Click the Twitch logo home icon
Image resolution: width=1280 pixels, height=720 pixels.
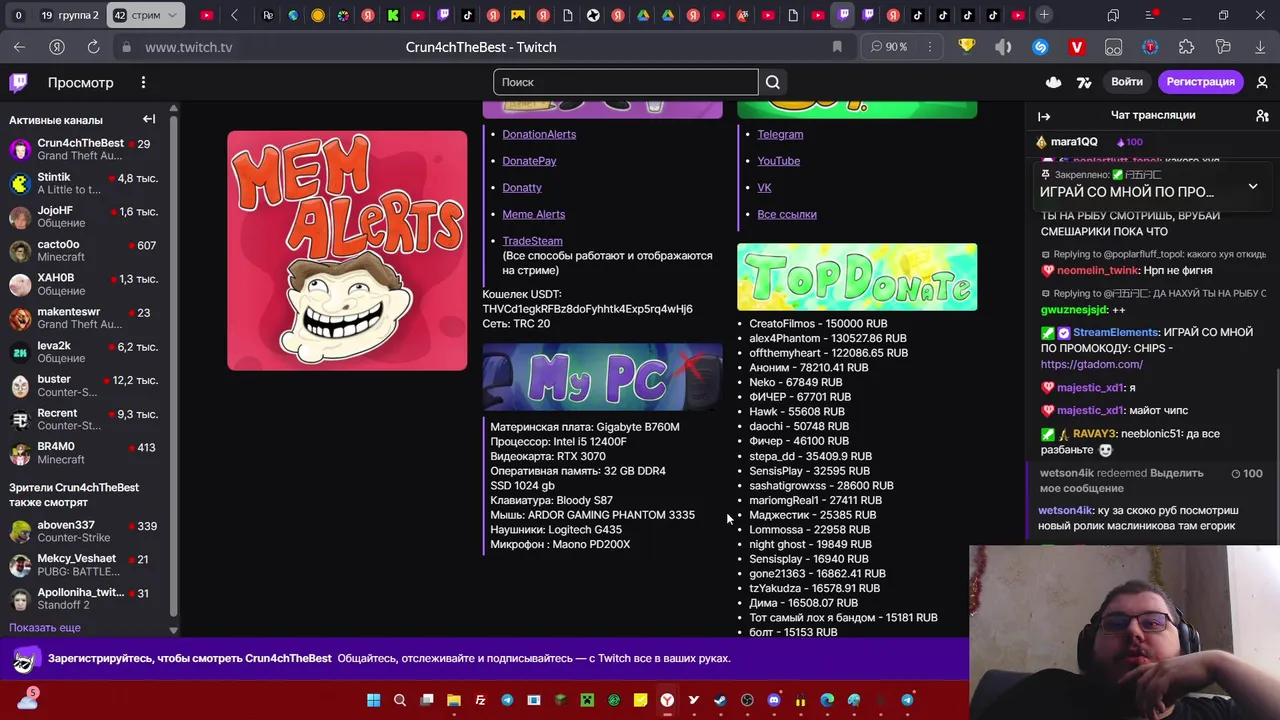18,82
